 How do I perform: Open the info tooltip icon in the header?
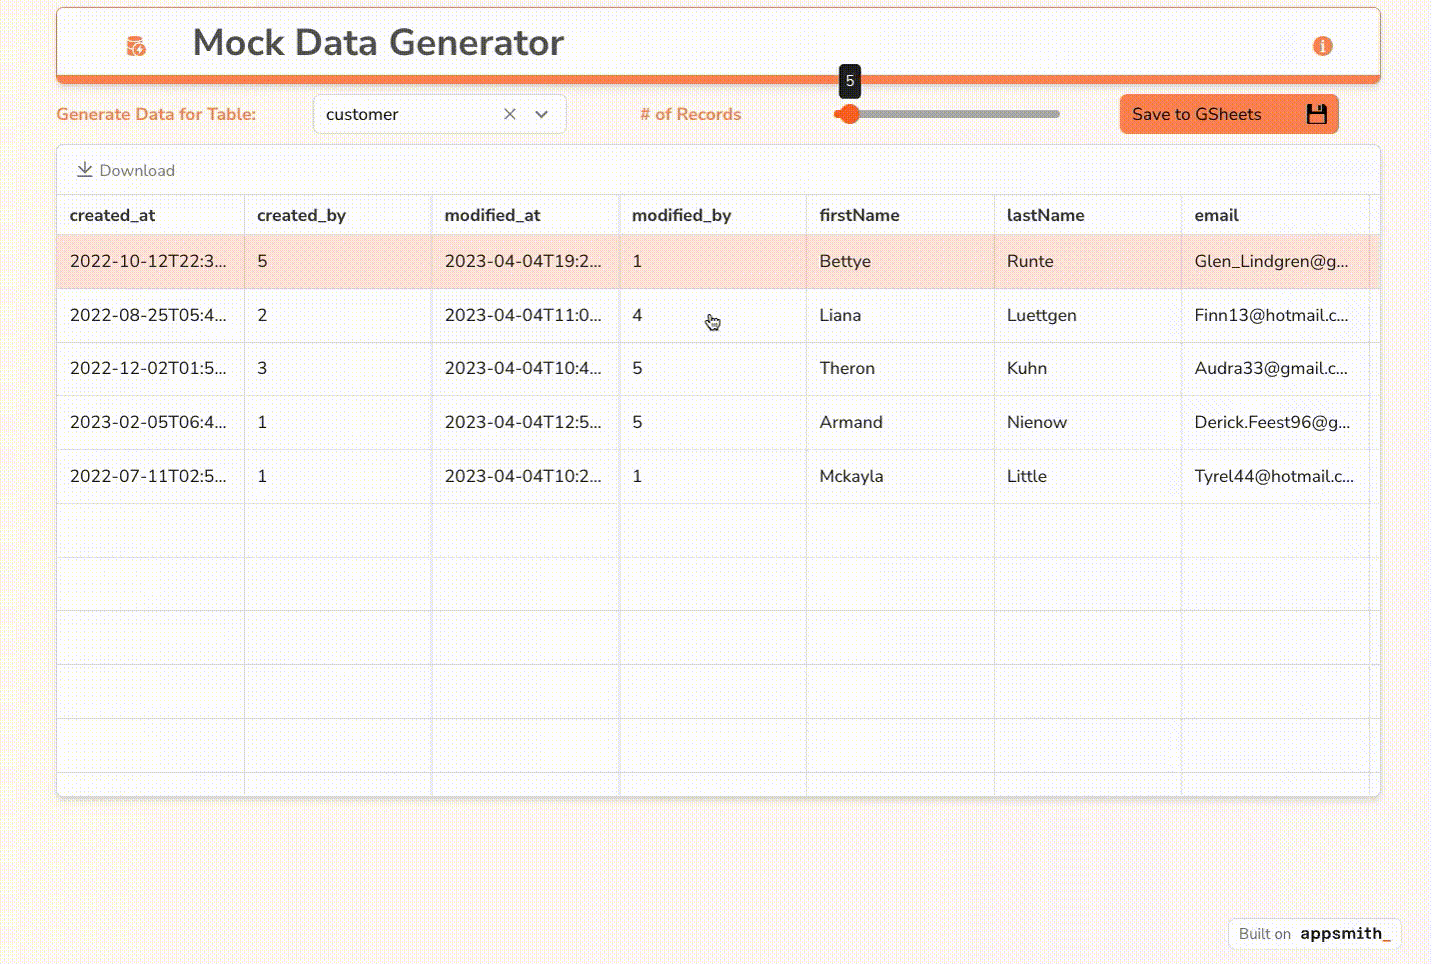coord(1322,46)
